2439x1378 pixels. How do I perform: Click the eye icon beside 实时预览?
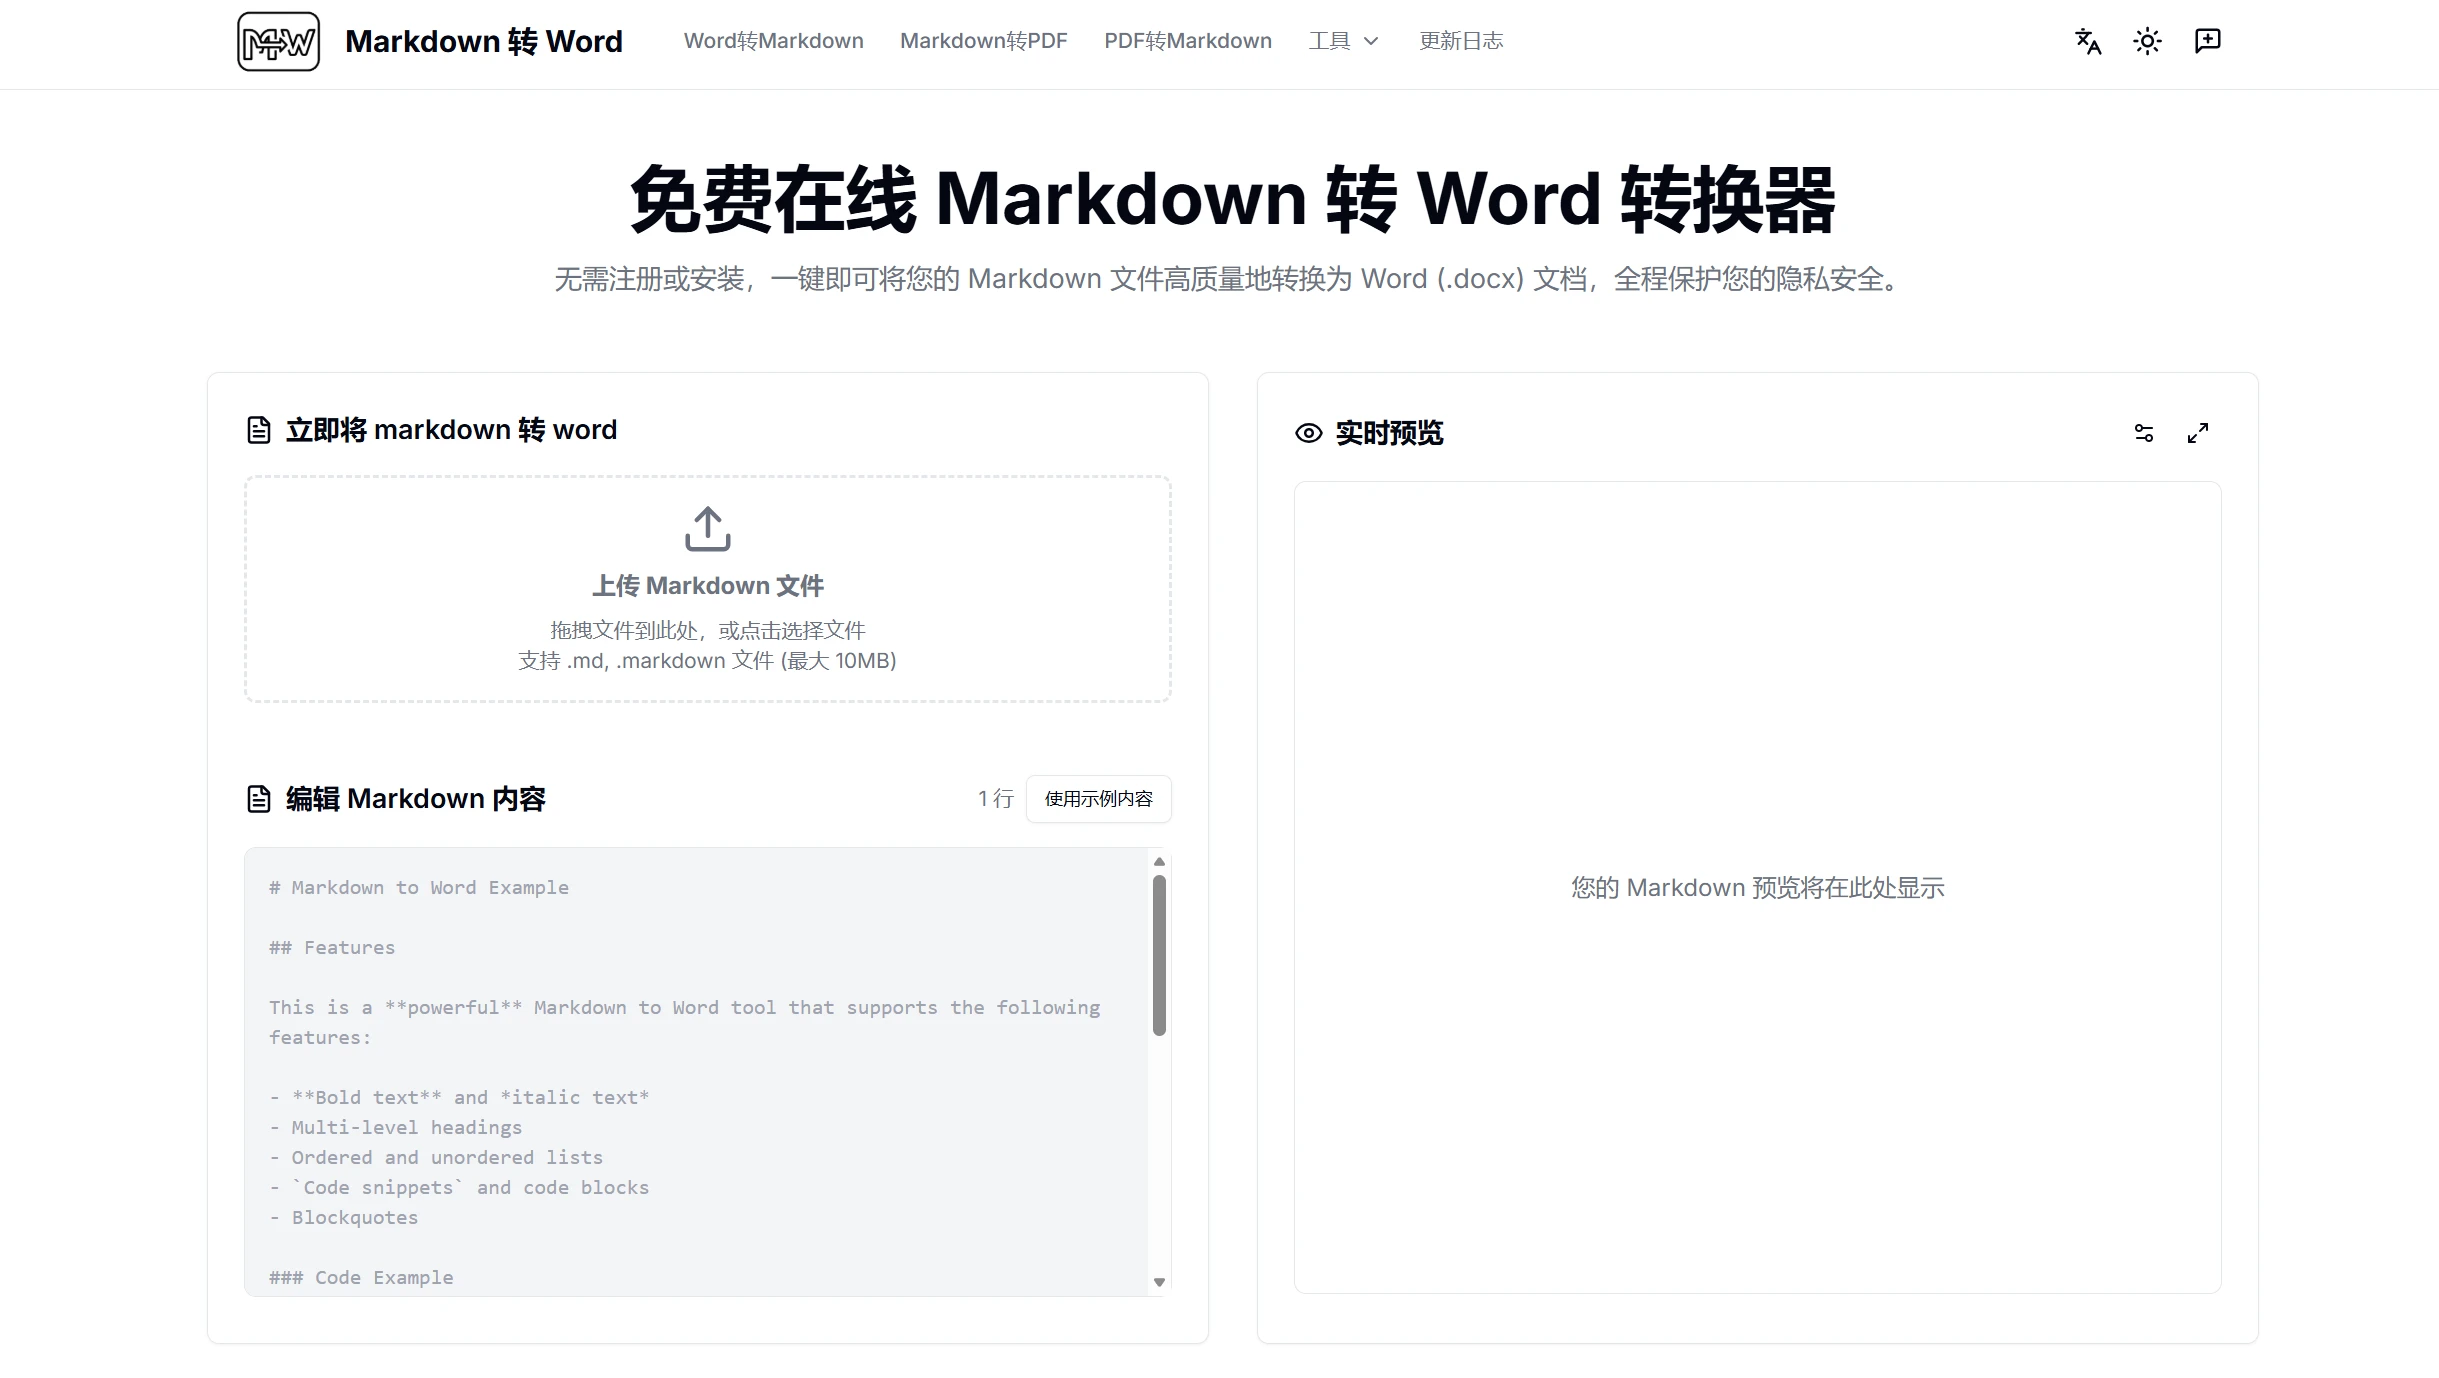coord(1309,433)
